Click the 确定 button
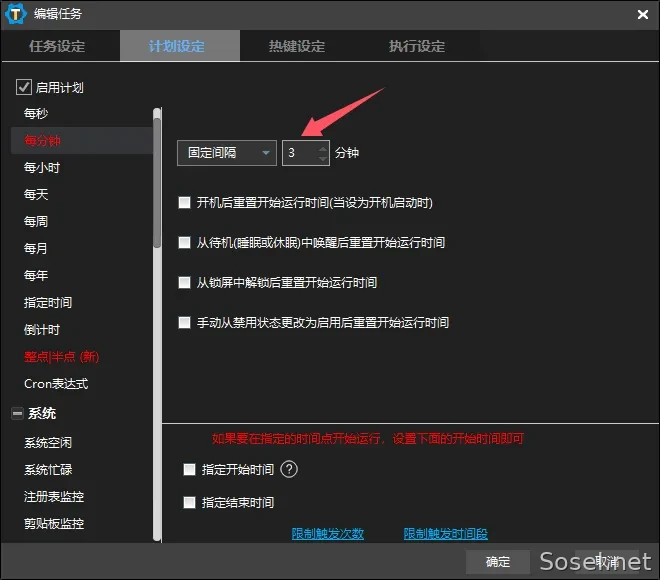 coord(498,561)
